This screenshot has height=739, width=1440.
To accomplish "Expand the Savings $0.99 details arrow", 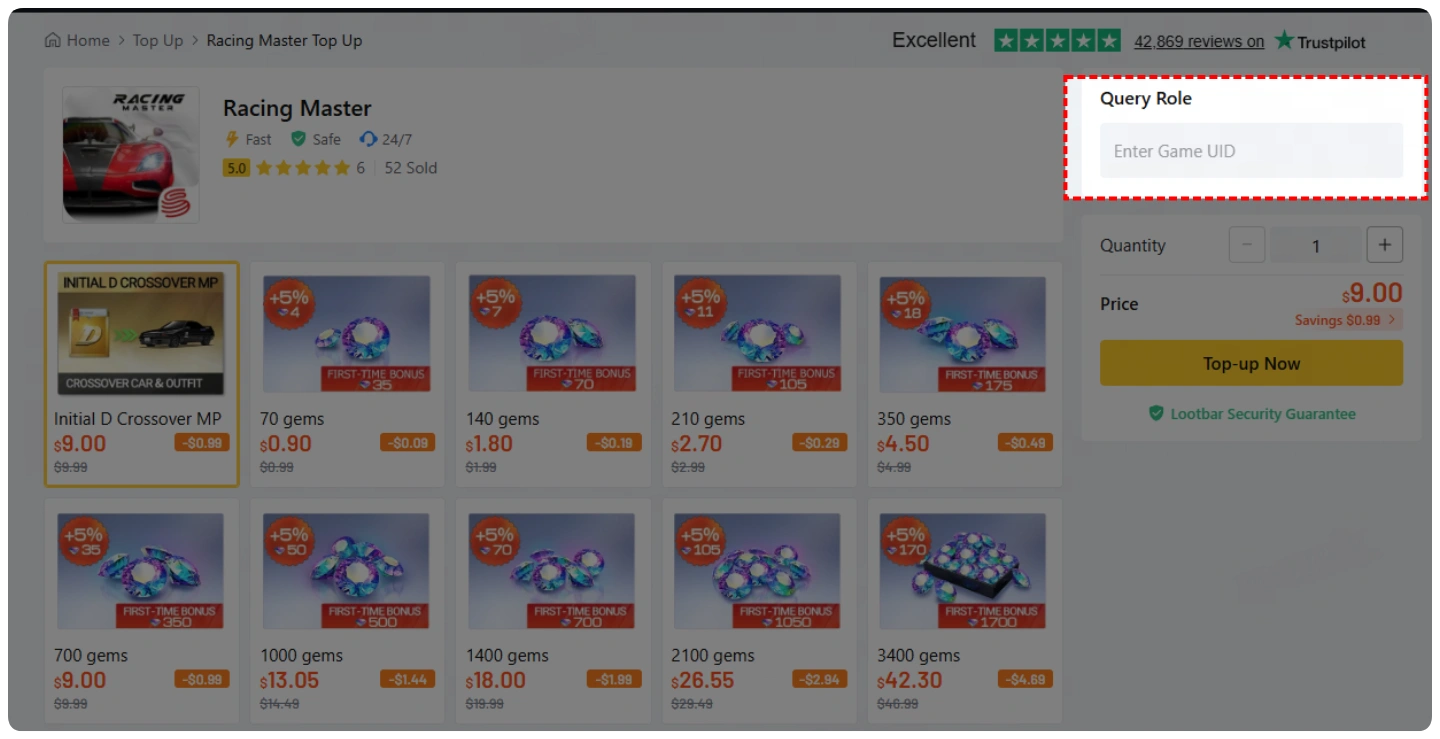I will (x=1392, y=320).
